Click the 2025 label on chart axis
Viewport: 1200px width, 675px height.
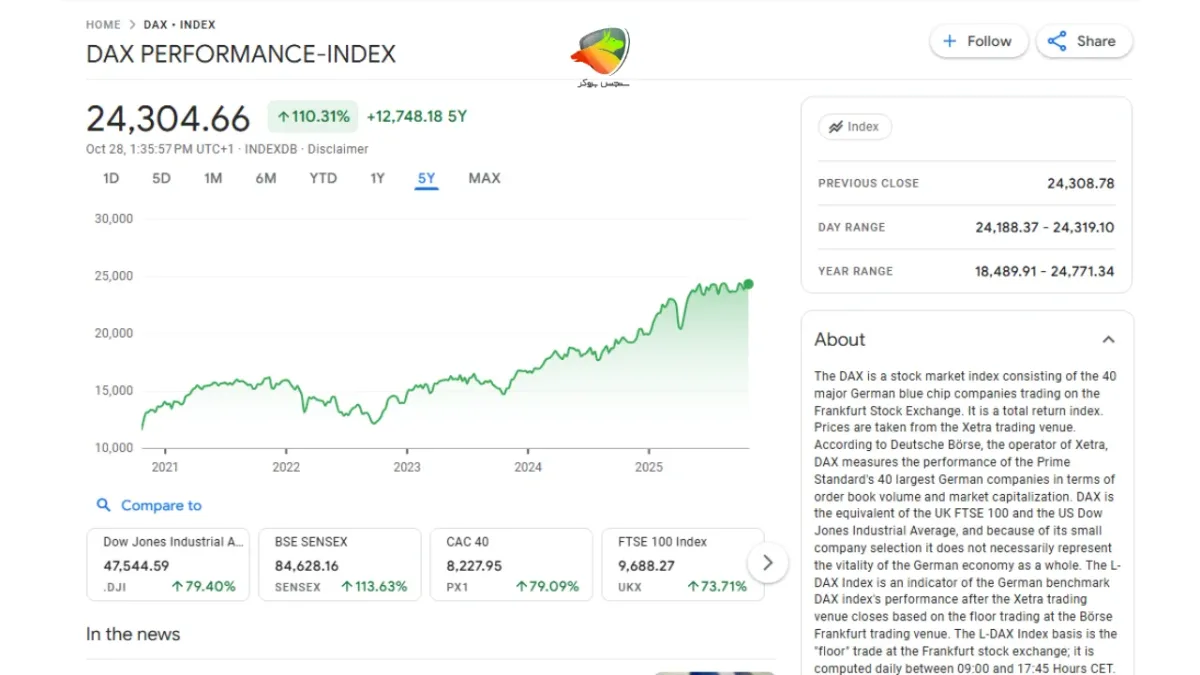649,467
